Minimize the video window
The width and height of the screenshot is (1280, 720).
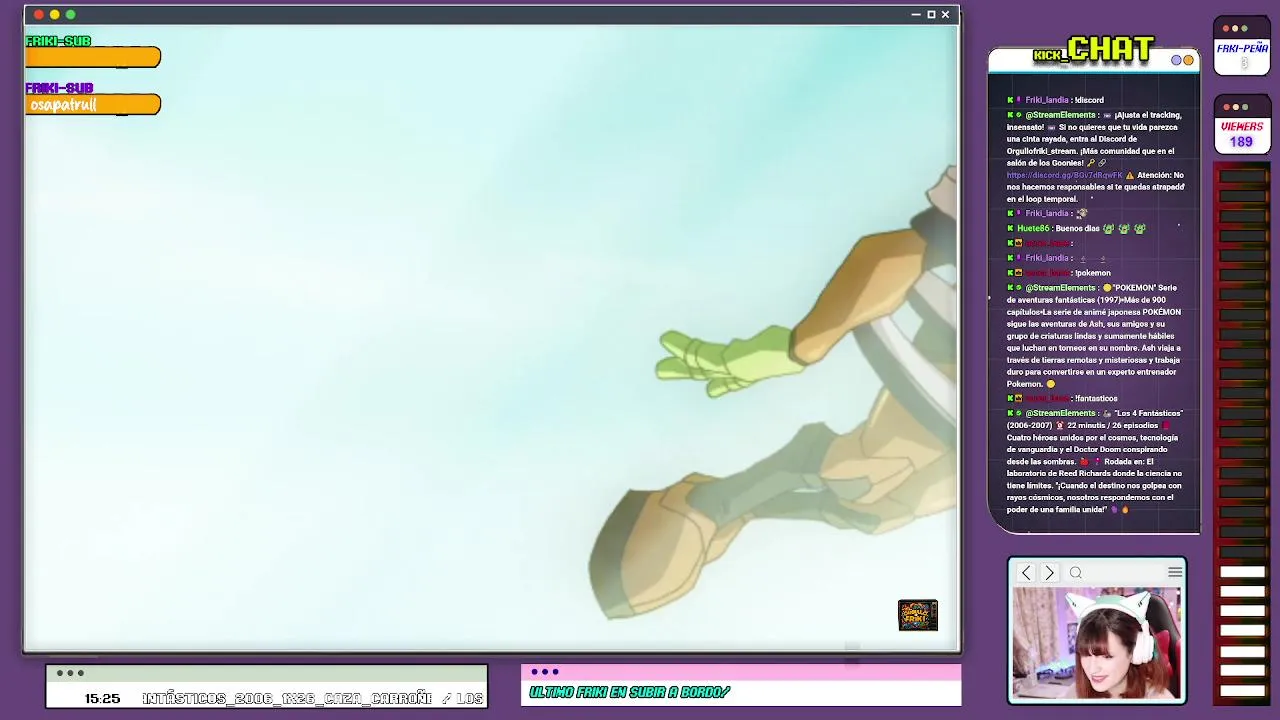(916, 14)
